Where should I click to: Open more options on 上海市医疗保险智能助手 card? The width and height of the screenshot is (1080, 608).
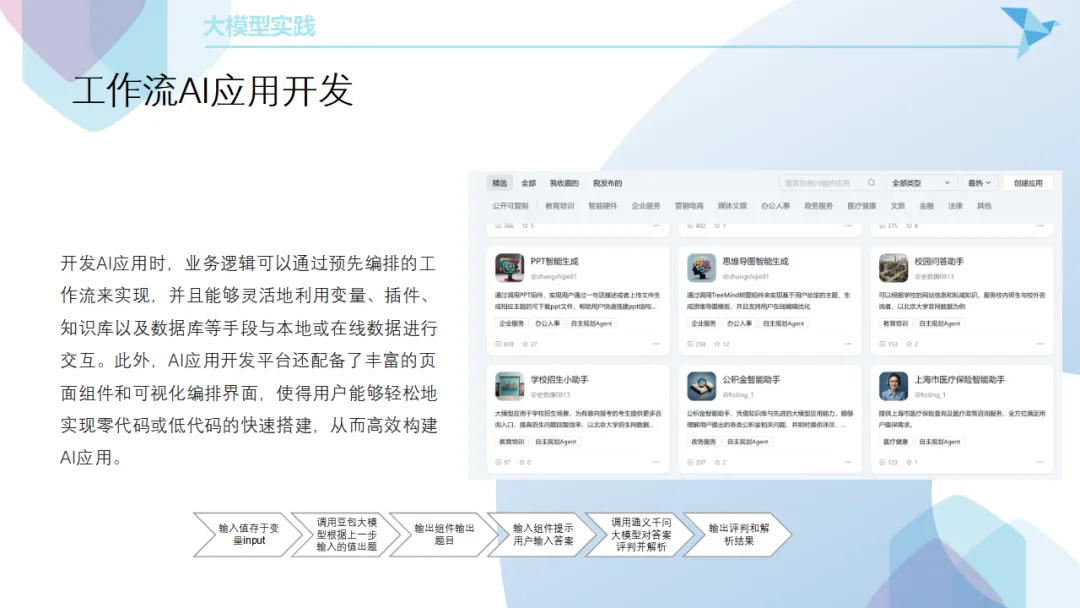pyautogui.click(x=1040, y=462)
